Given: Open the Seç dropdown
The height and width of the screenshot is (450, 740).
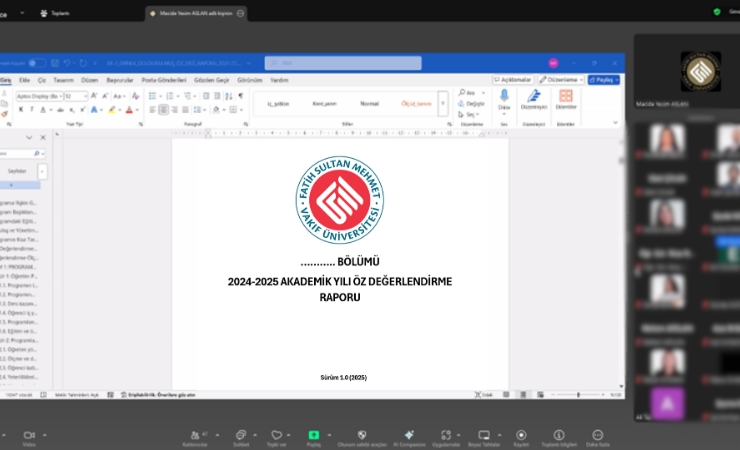Looking at the screenshot, I should pyautogui.click(x=469, y=115).
